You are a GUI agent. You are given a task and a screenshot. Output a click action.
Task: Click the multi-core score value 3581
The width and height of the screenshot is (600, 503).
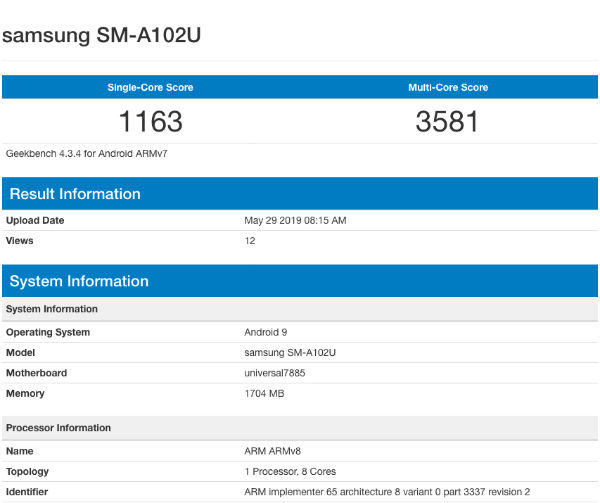(447, 122)
